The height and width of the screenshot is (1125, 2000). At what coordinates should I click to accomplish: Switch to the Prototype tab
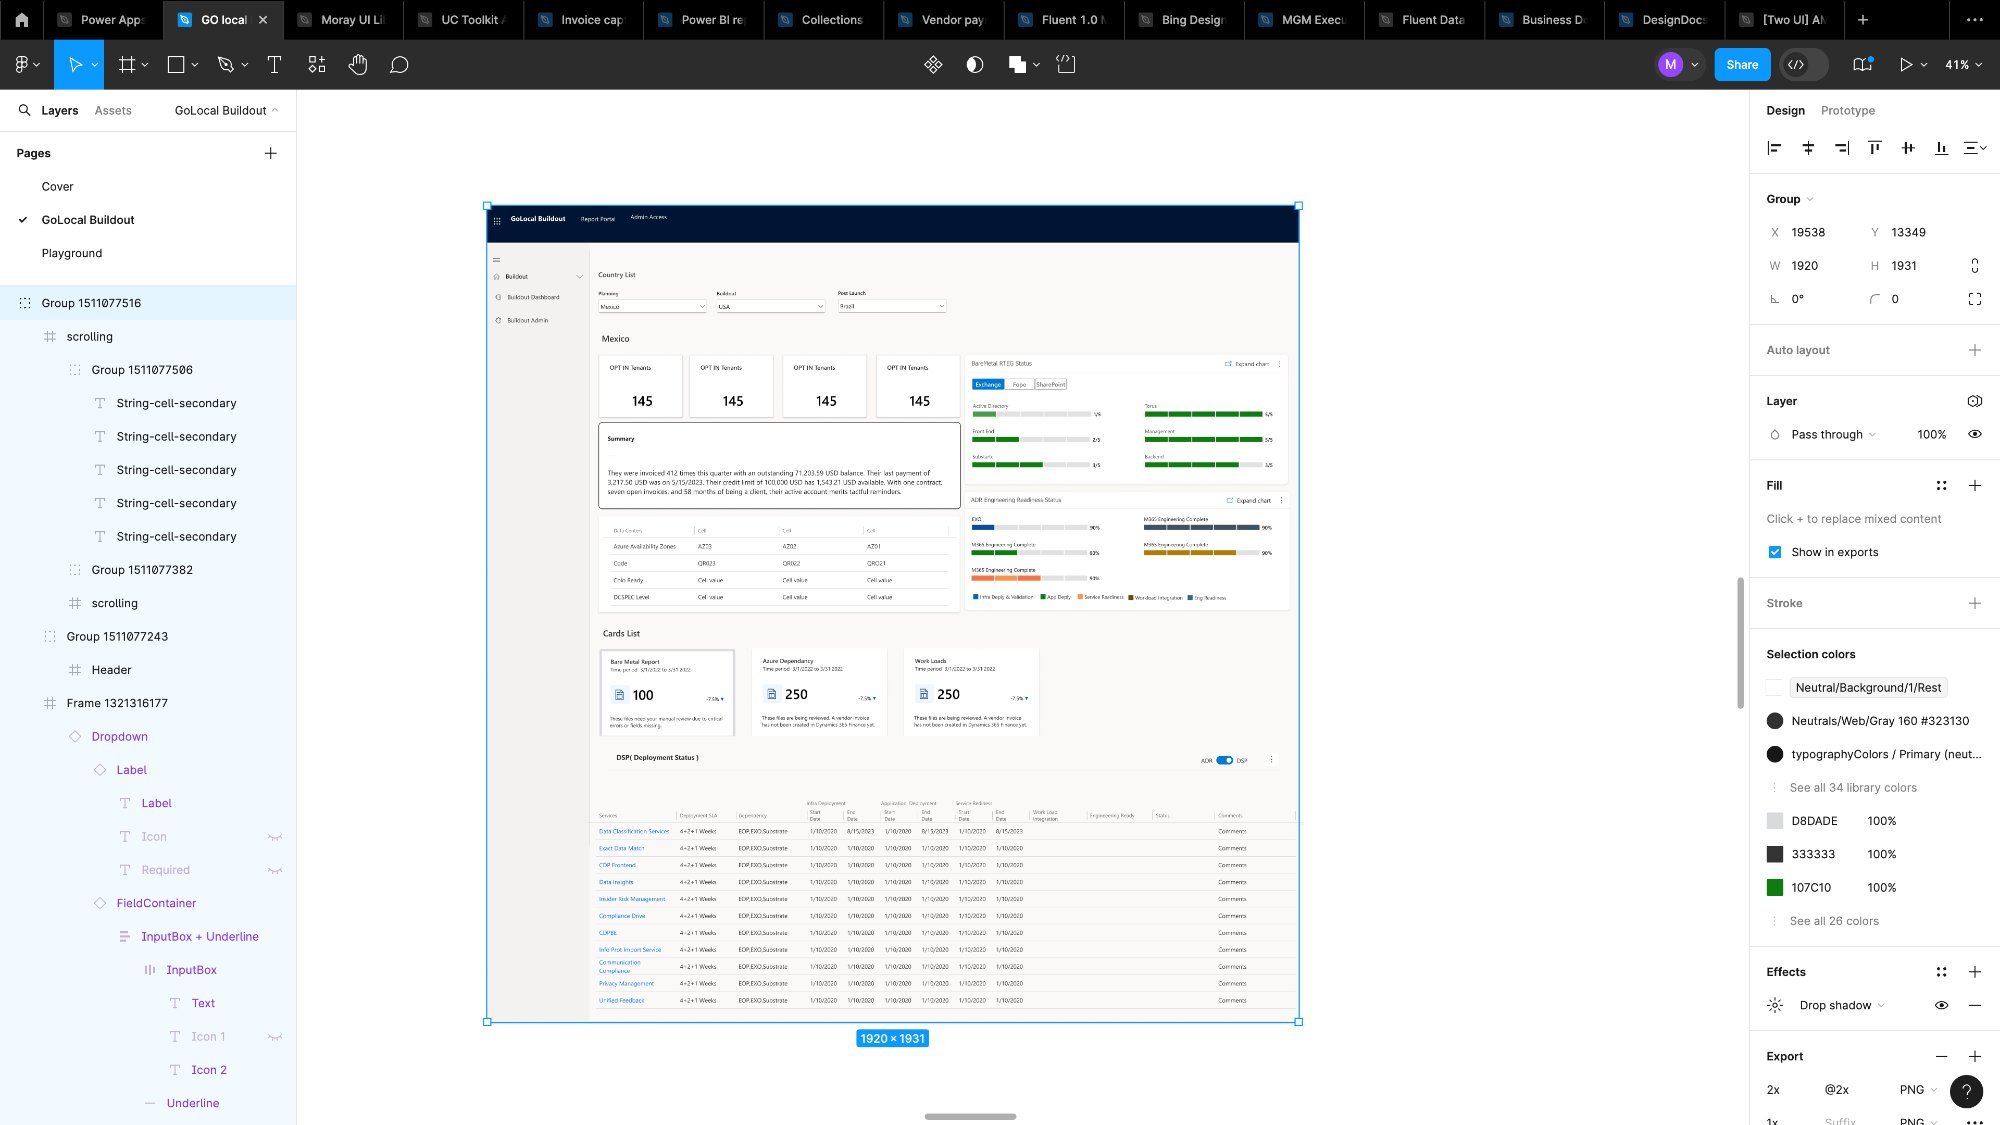(1847, 110)
